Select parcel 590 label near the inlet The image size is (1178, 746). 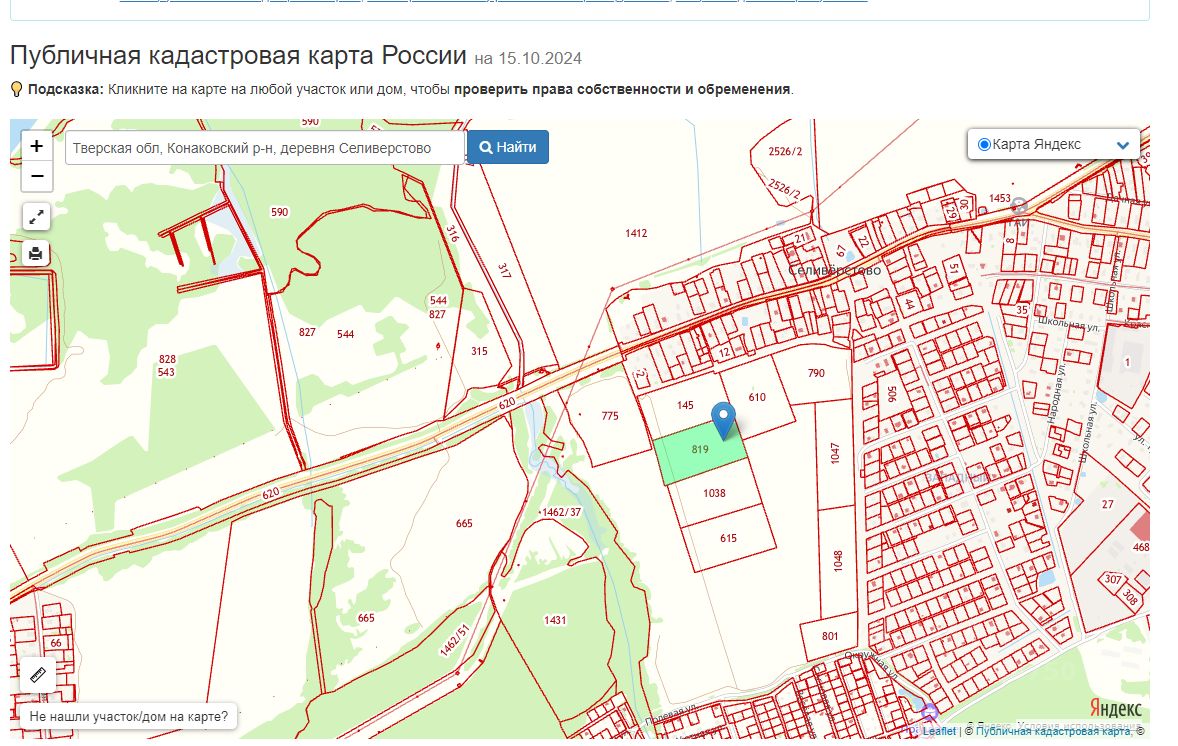pyautogui.click(x=279, y=213)
